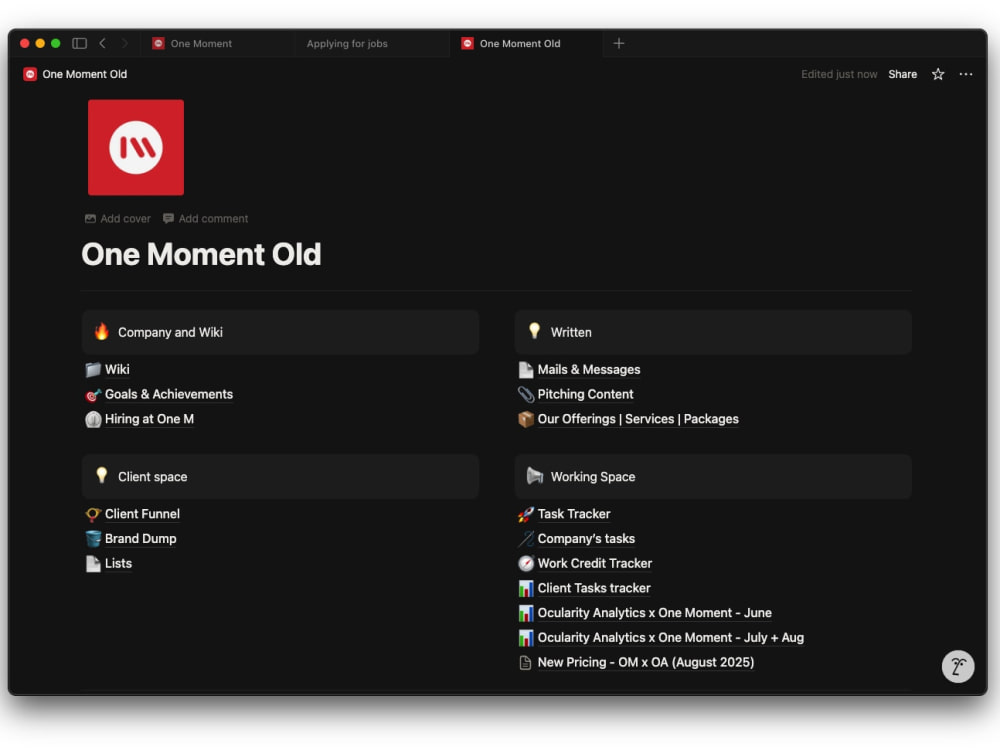Open the Task Tracker page
This screenshot has height=750, width=1000.
coord(574,513)
